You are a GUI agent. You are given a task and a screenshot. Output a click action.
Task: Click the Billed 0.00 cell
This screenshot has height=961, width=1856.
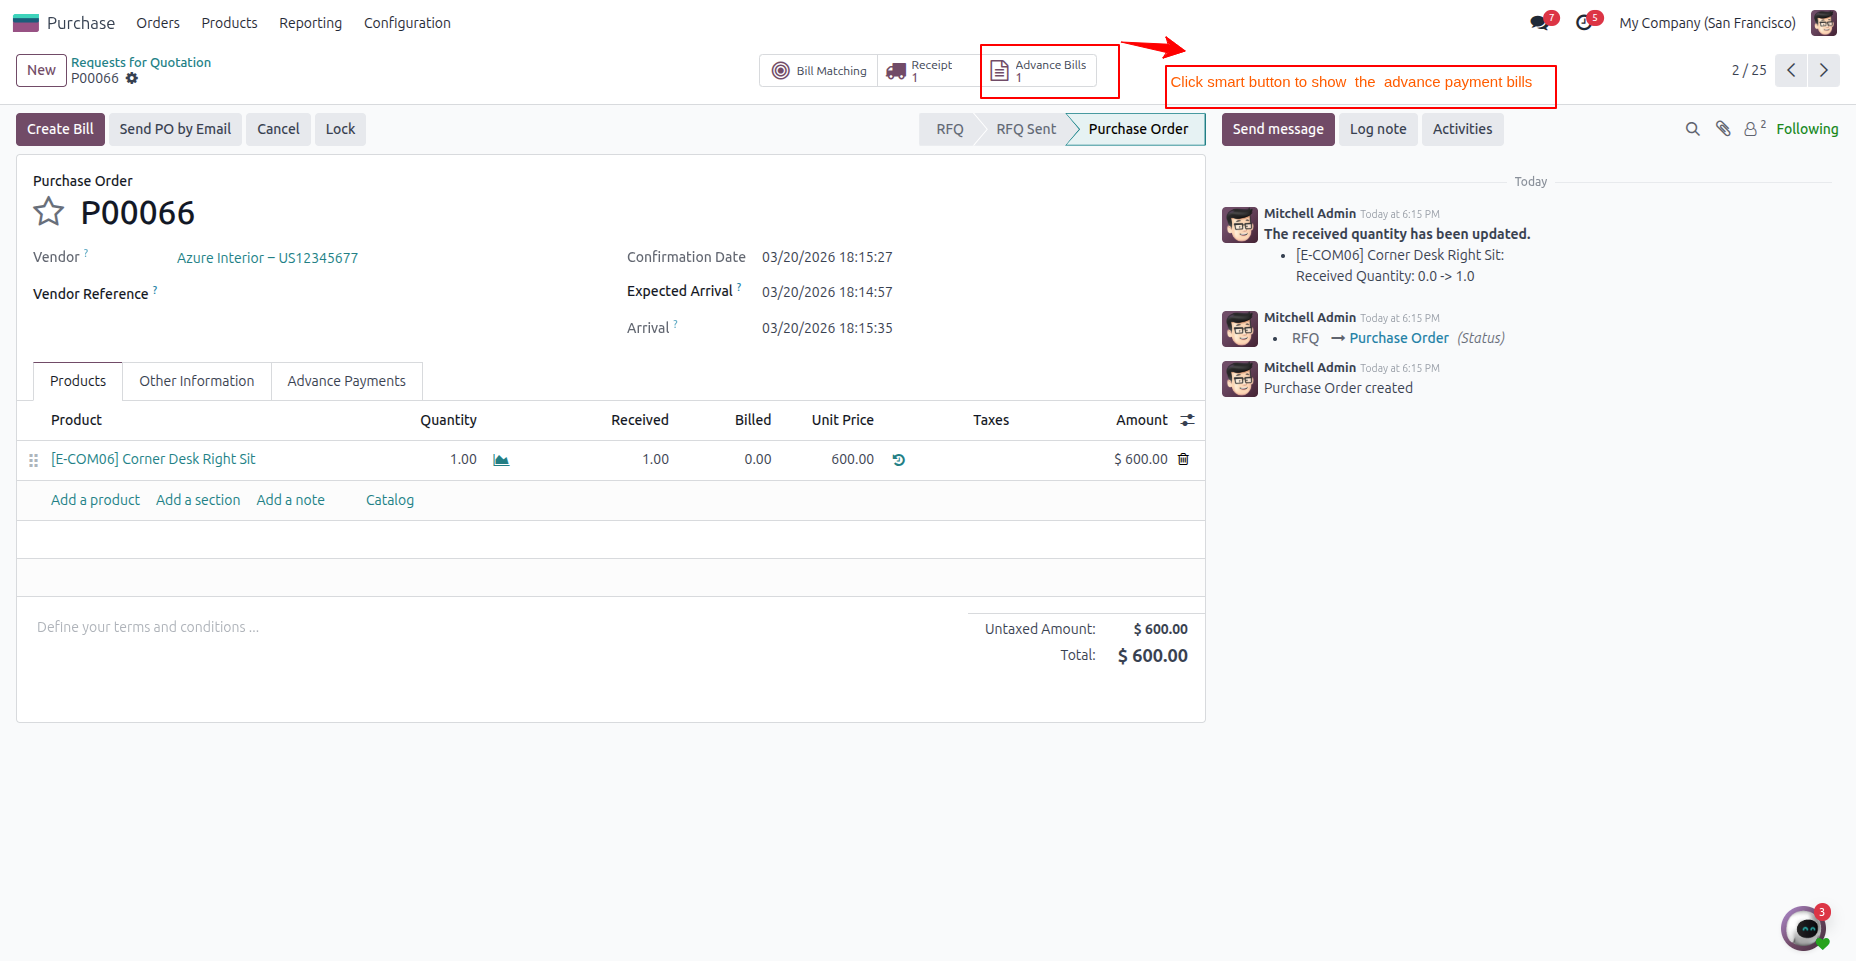757,459
